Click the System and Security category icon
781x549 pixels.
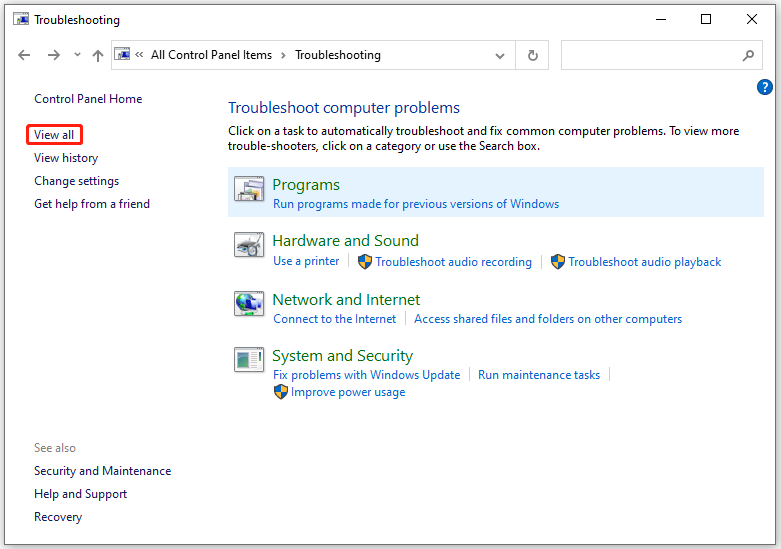(249, 360)
